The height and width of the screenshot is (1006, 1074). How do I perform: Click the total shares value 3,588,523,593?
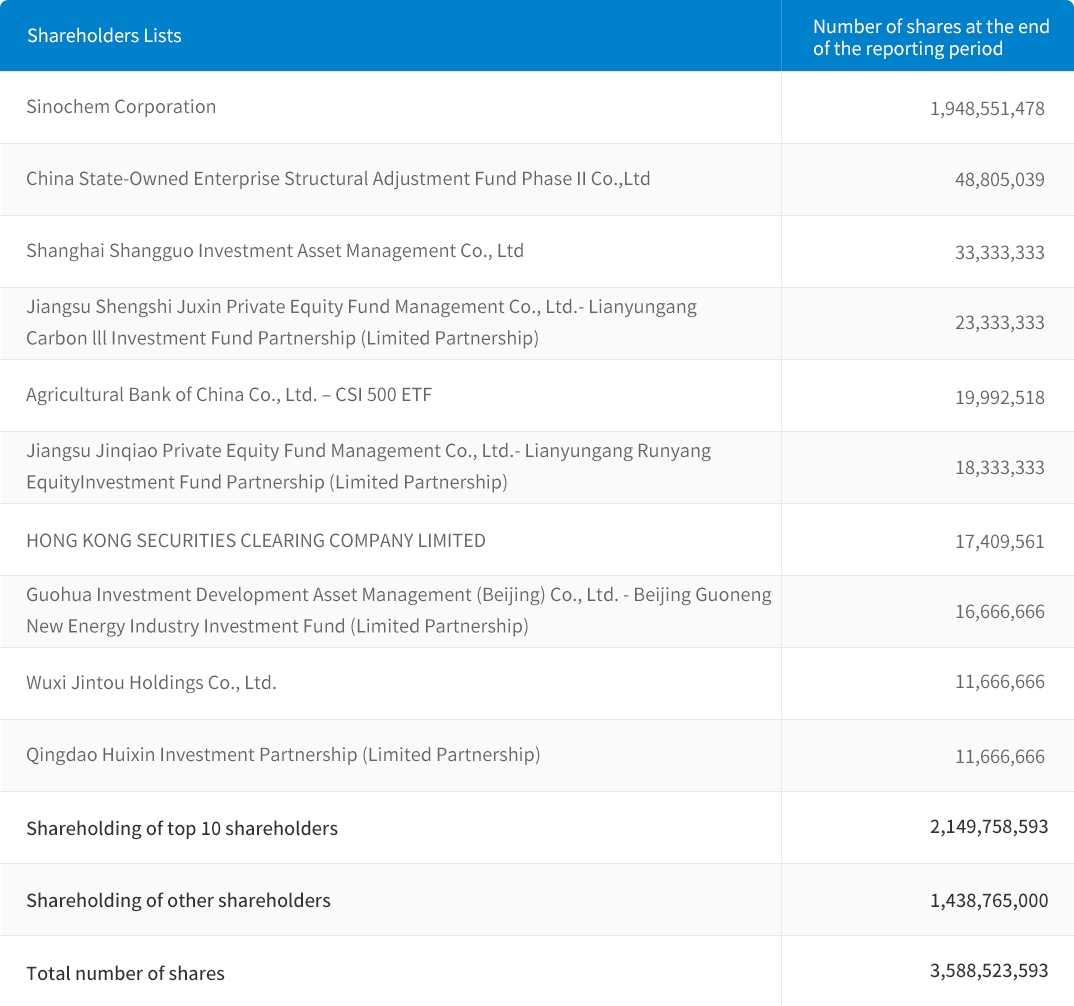(x=988, y=971)
